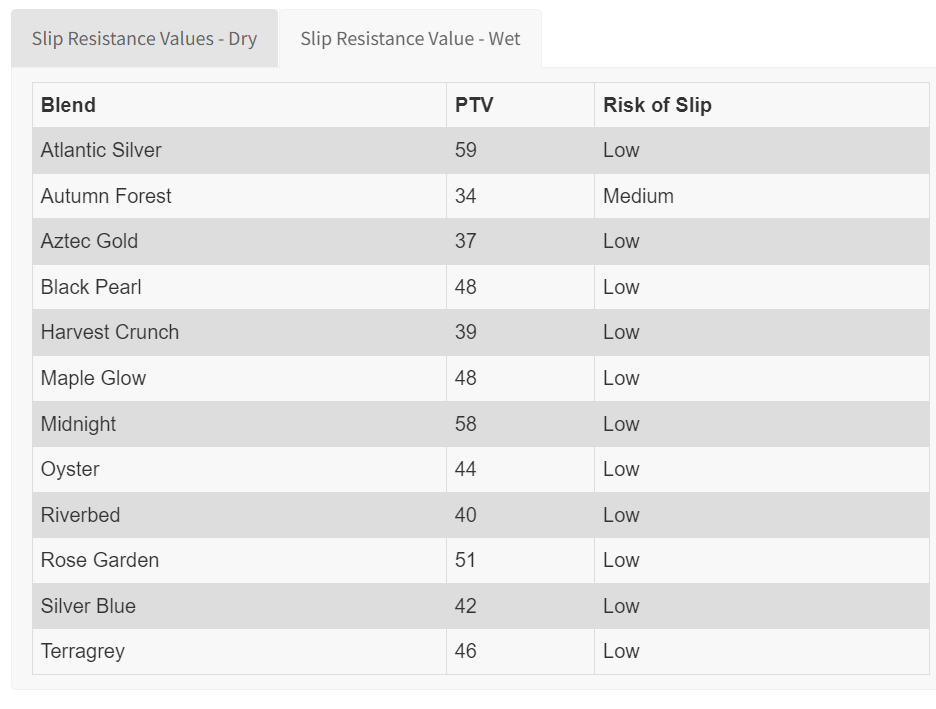The image size is (936, 709).
Task: Click the Risk of Slip header
Action: pyautogui.click(x=657, y=105)
